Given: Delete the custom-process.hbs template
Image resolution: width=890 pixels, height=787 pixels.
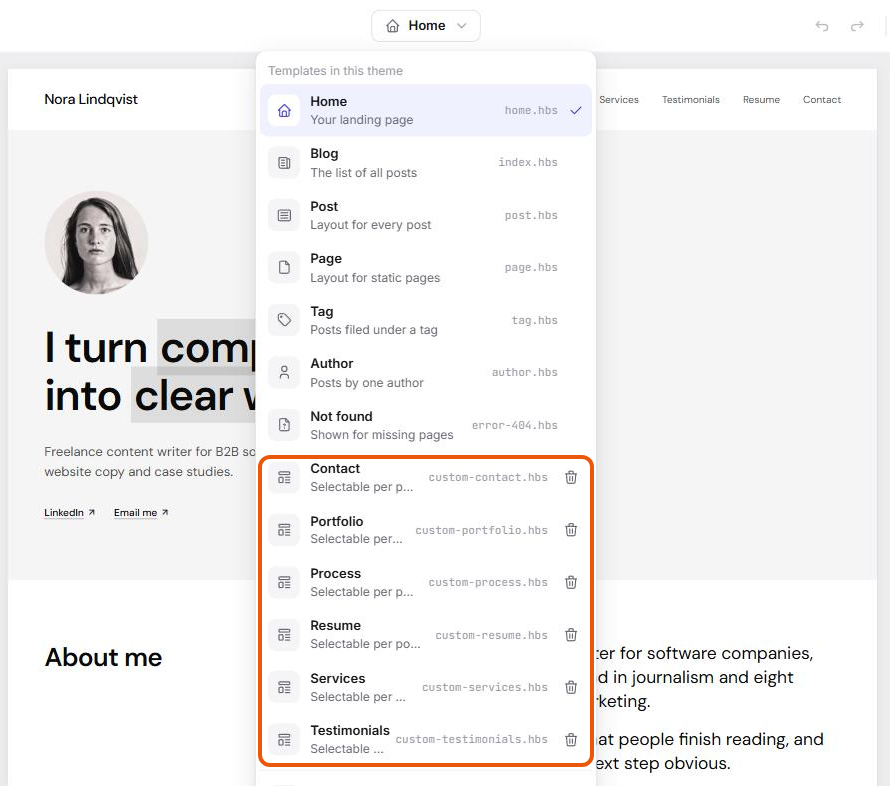Looking at the screenshot, I should (x=571, y=583).
